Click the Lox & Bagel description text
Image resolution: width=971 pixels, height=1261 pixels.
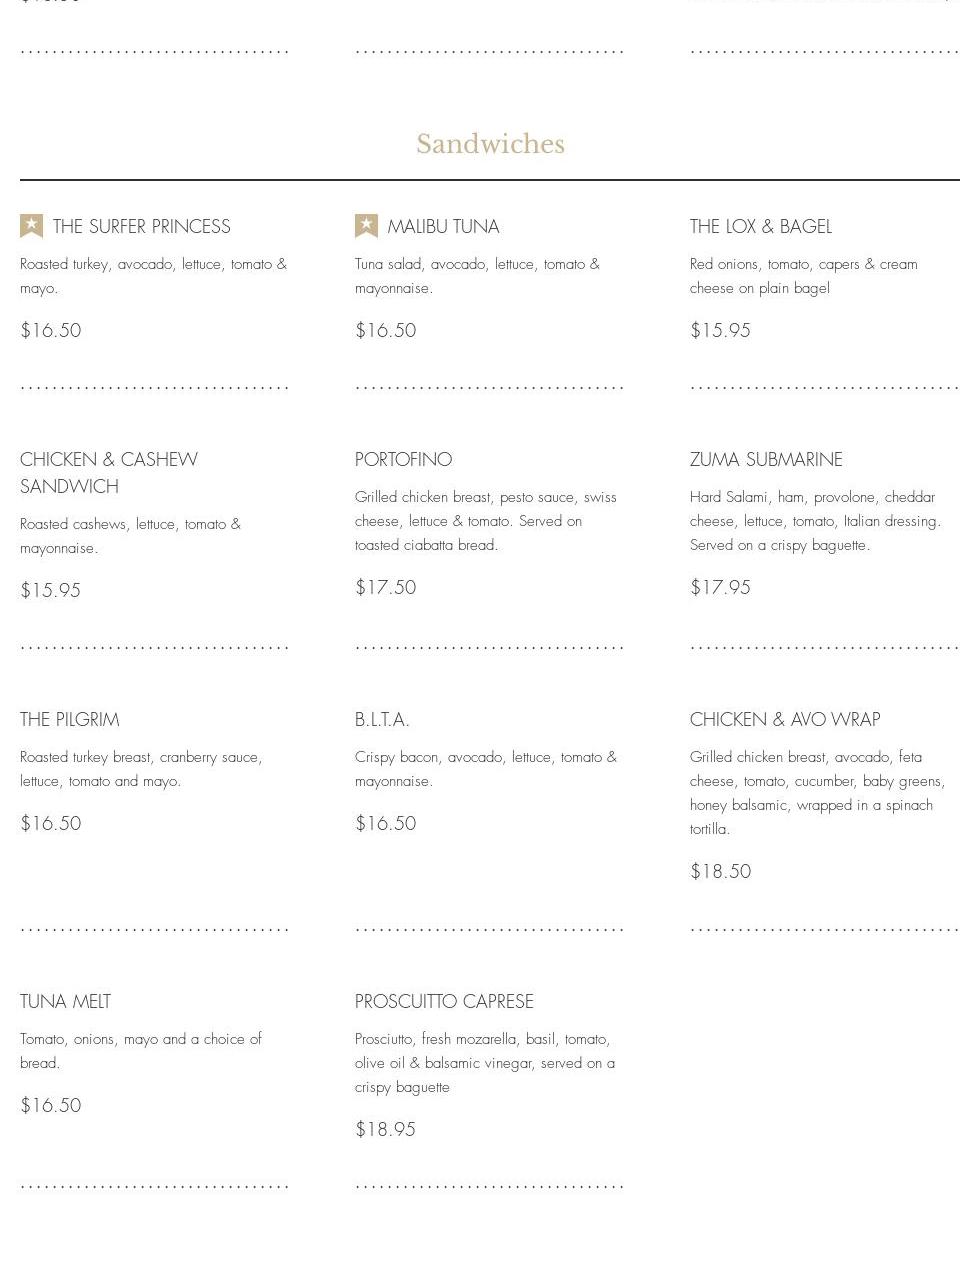[804, 276]
